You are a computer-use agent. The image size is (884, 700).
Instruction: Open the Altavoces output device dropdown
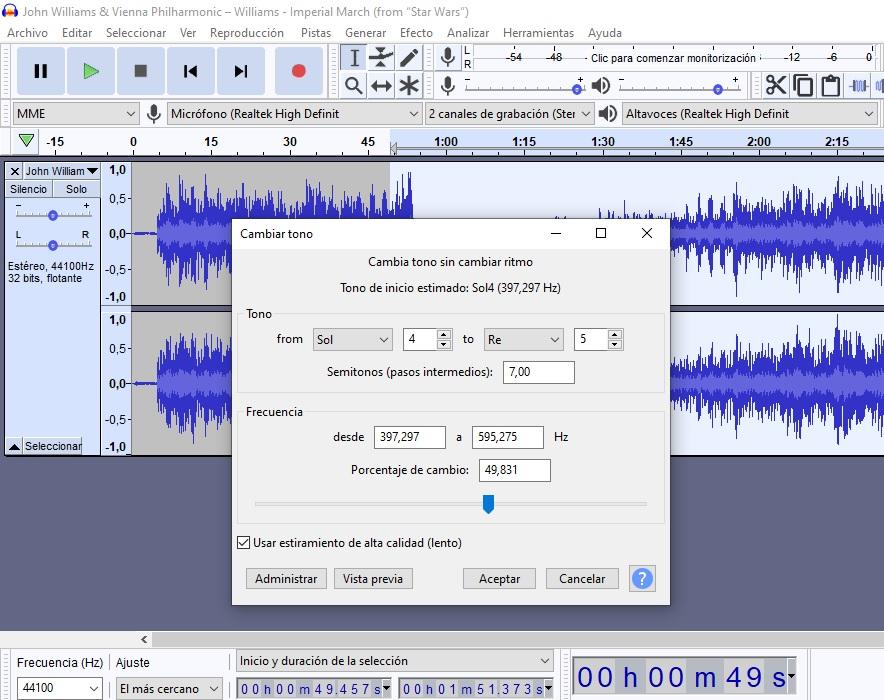click(x=749, y=113)
